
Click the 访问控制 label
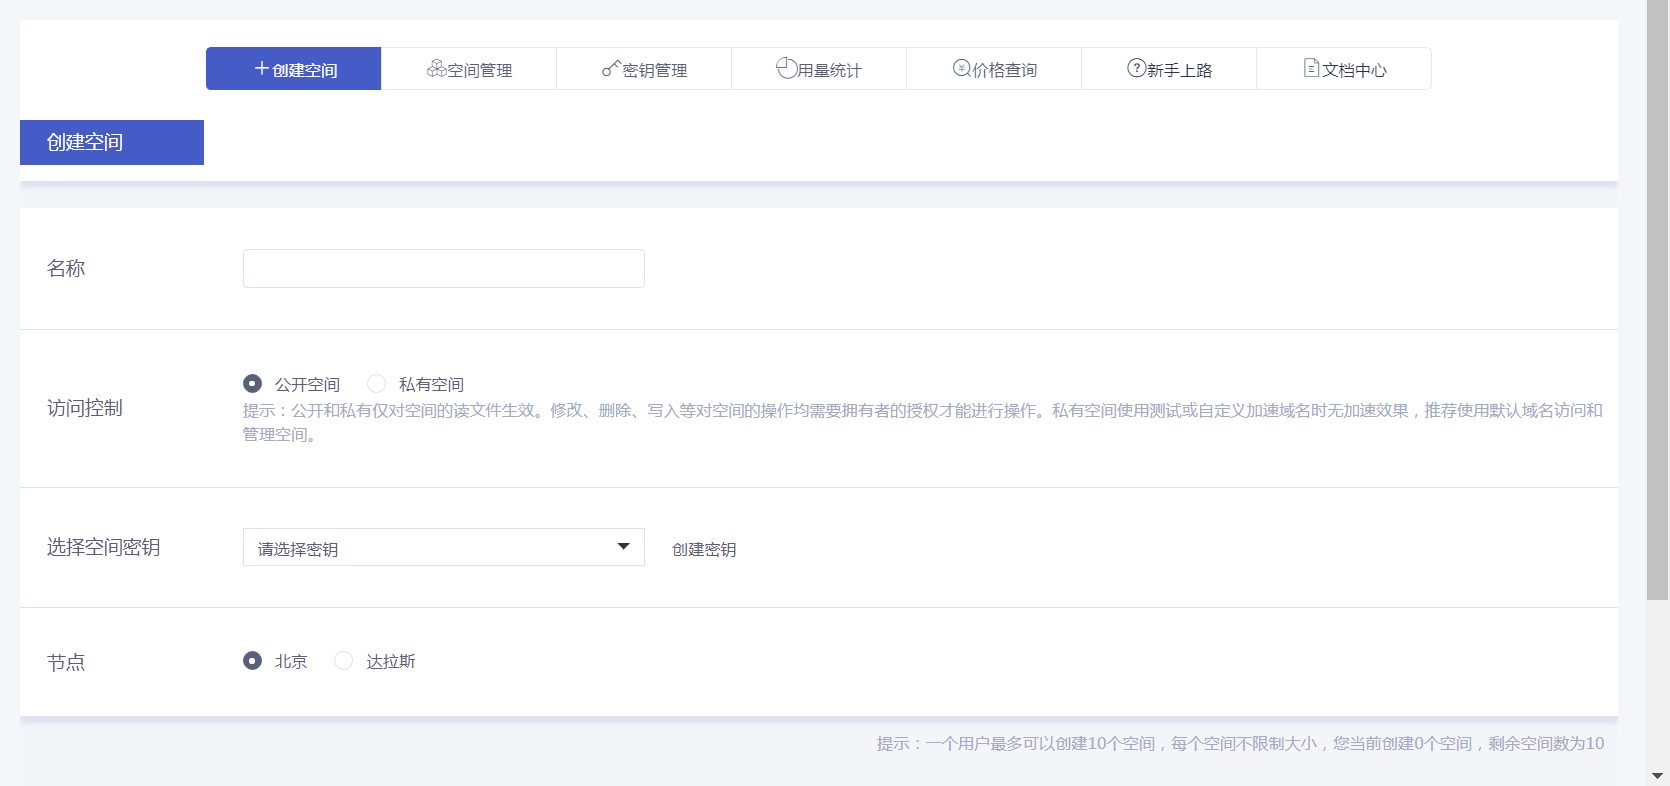85,408
